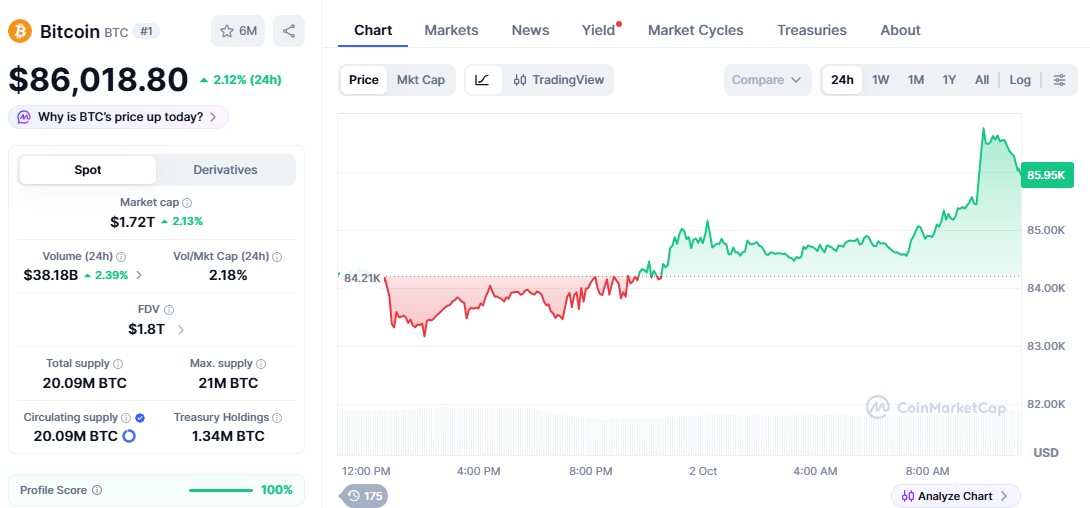
Task: Click the green Profile Score progress bar
Action: click(x=221, y=490)
